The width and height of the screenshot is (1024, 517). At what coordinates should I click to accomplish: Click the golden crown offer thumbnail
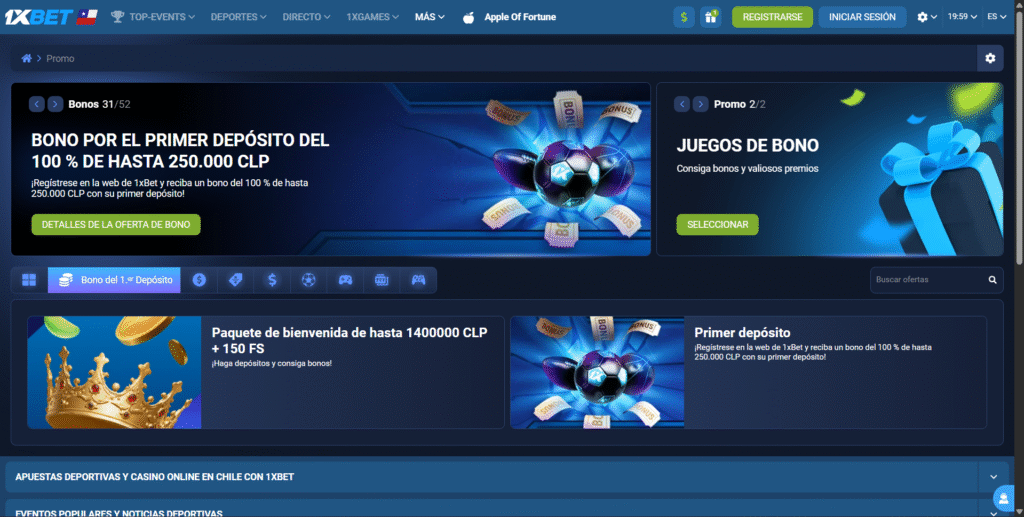coord(114,373)
